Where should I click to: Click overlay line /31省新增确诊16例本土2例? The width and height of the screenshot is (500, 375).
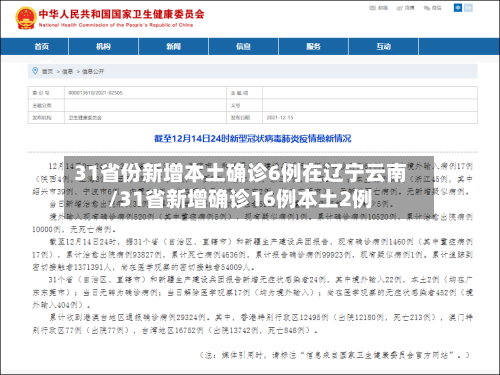click(x=240, y=198)
